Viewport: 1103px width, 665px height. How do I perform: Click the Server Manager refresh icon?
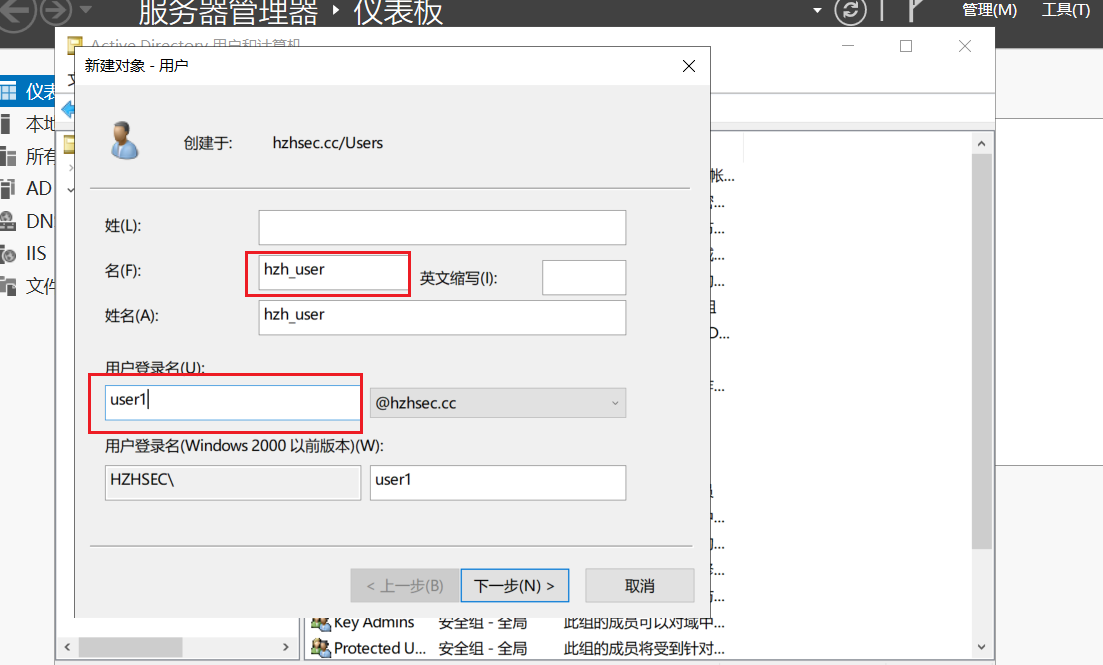point(850,11)
